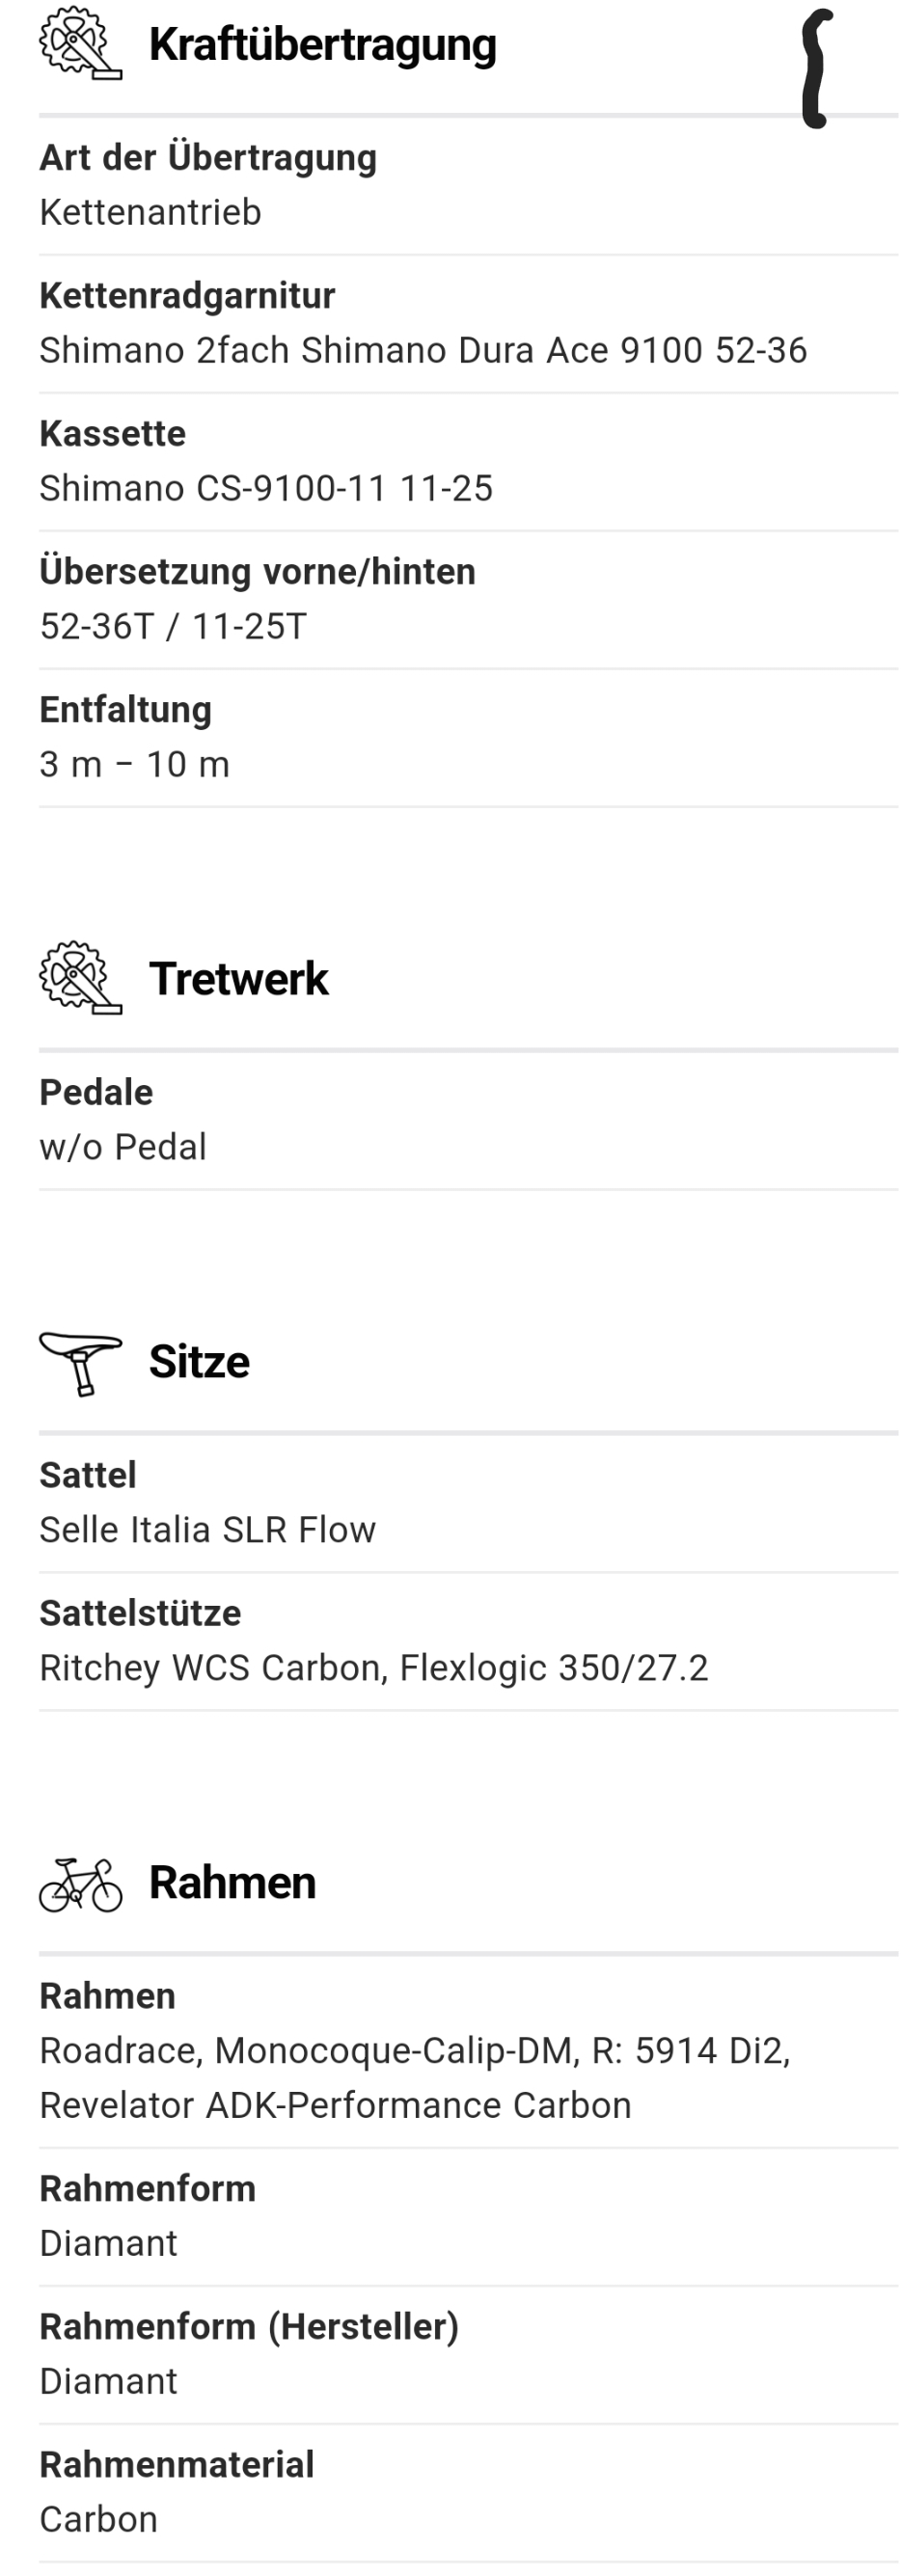The height and width of the screenshot is (2576, 901).
Task: Click the Rahmenform (Hersteller) label
Action: point(249,2327)
